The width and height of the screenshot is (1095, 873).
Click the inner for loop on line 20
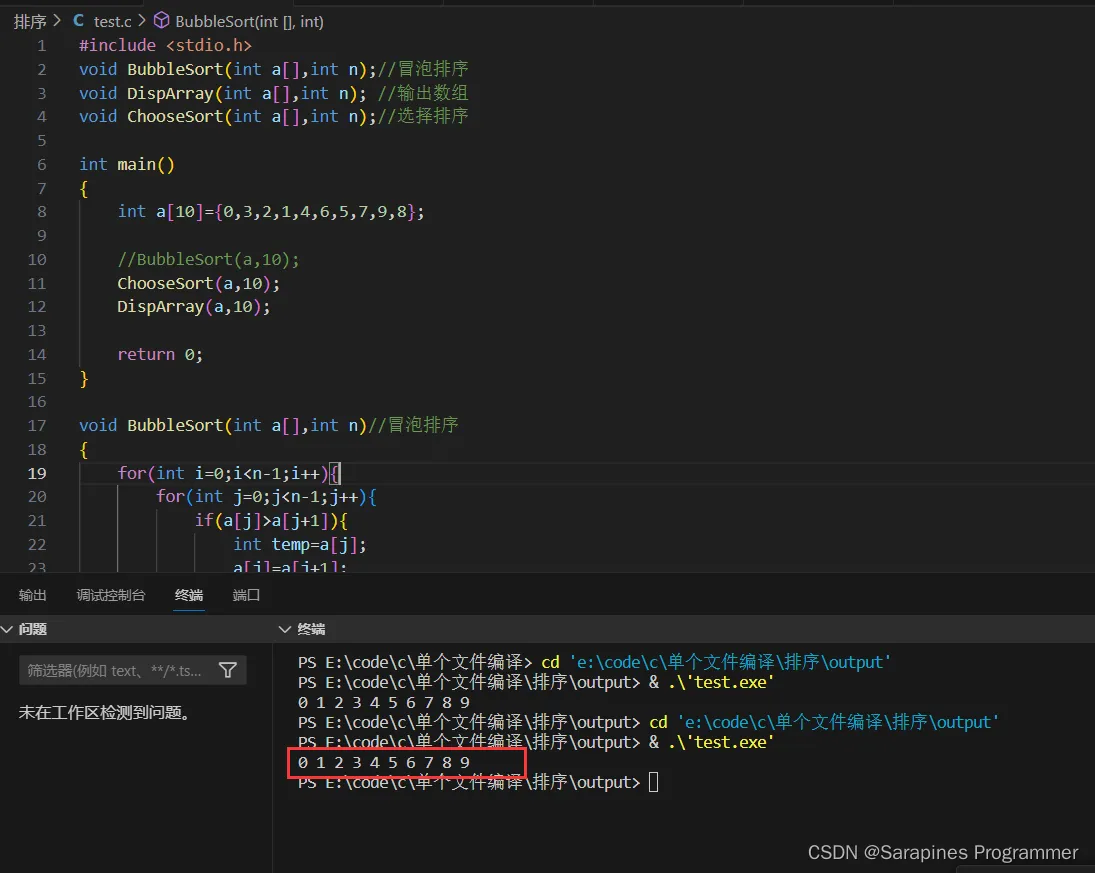tap(266, 497)
